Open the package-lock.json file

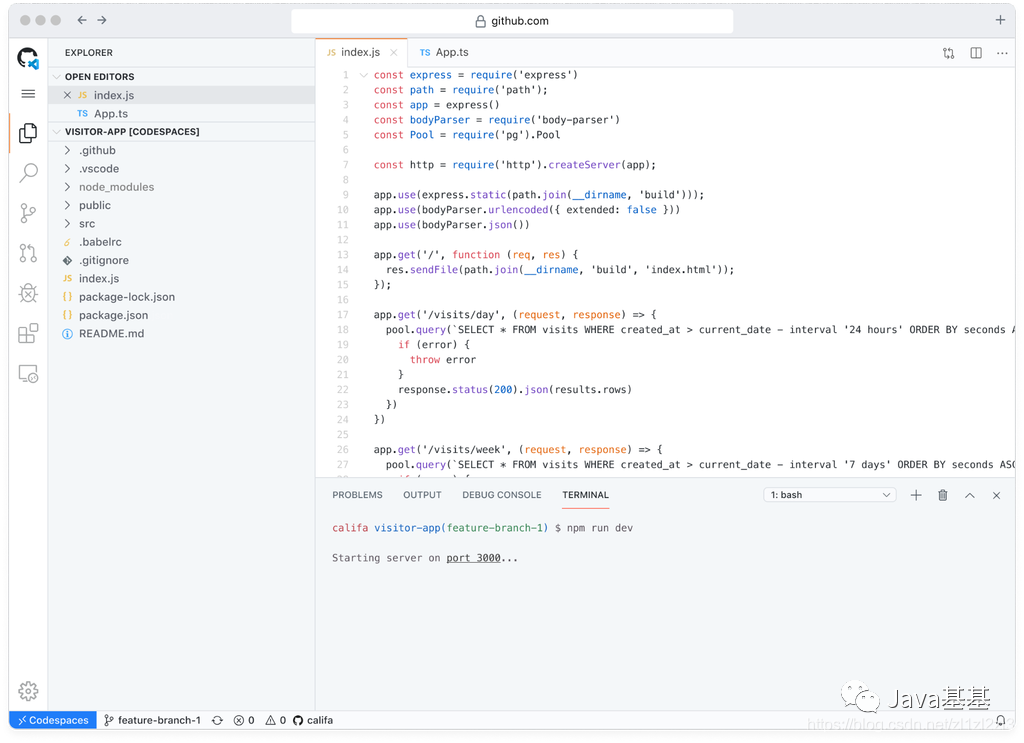pyautogui.click(x=183, y=296)
